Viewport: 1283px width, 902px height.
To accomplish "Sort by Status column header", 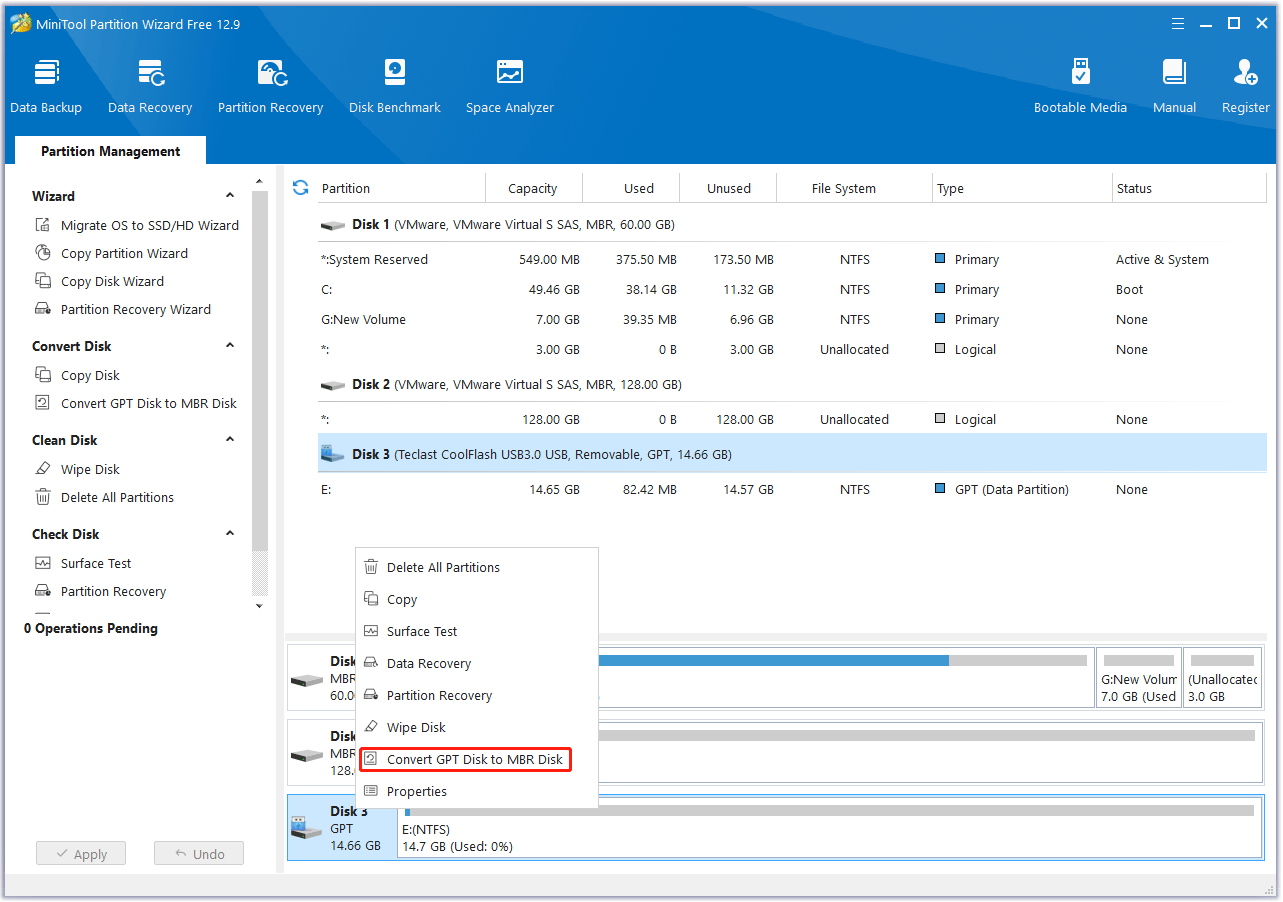I will [x=1189, y=188].
